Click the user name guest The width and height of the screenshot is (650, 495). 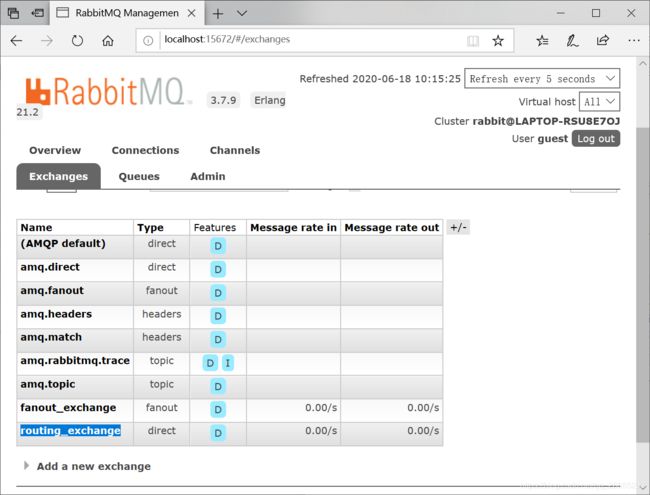pos(552,139)
